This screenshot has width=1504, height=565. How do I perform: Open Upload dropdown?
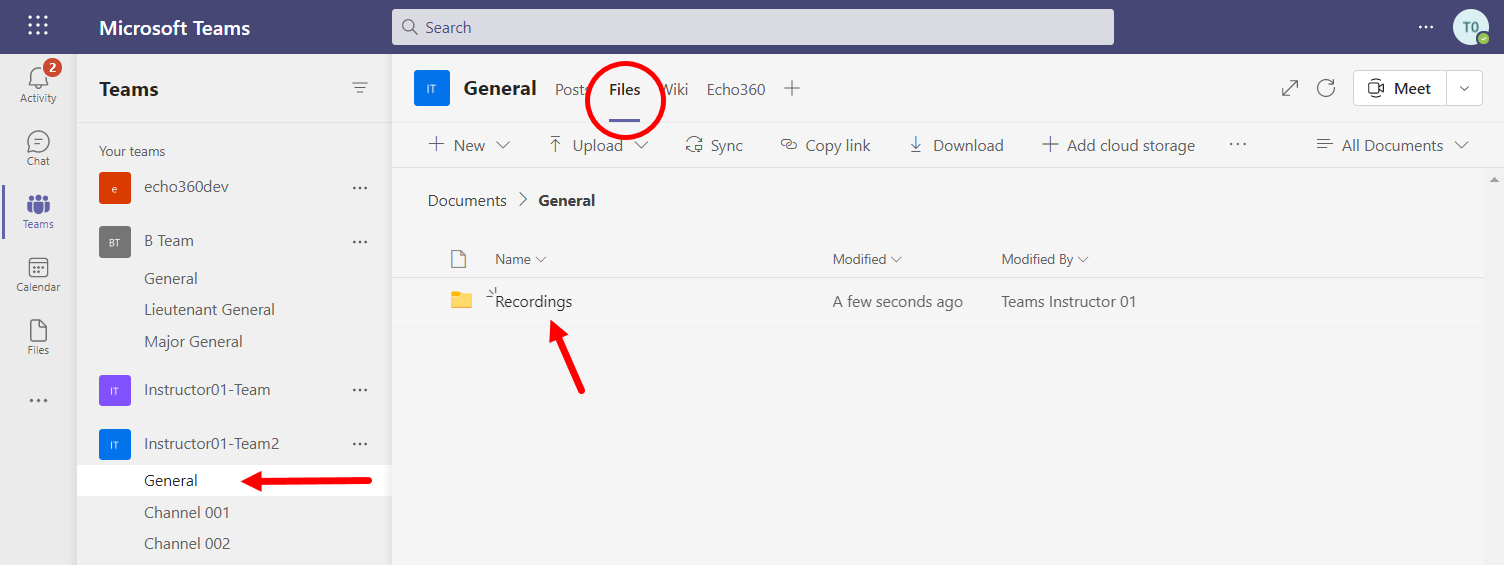click(598, 145)
